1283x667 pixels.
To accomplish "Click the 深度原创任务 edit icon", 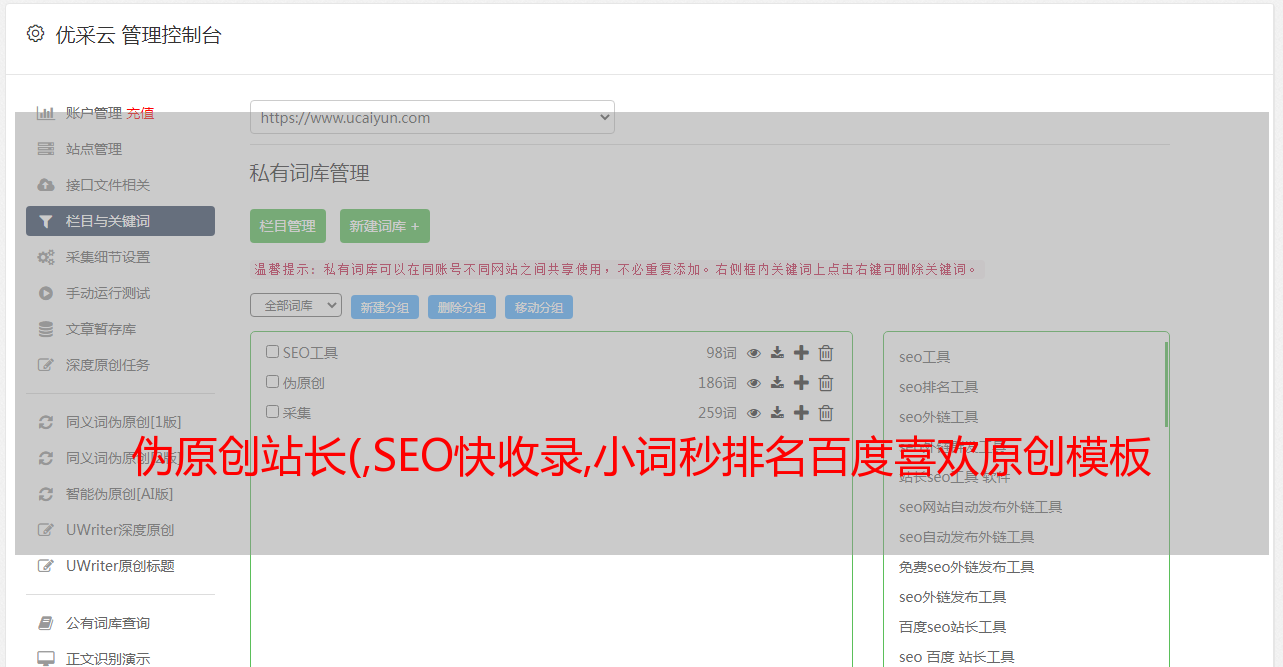I will [x=46, y=365].
